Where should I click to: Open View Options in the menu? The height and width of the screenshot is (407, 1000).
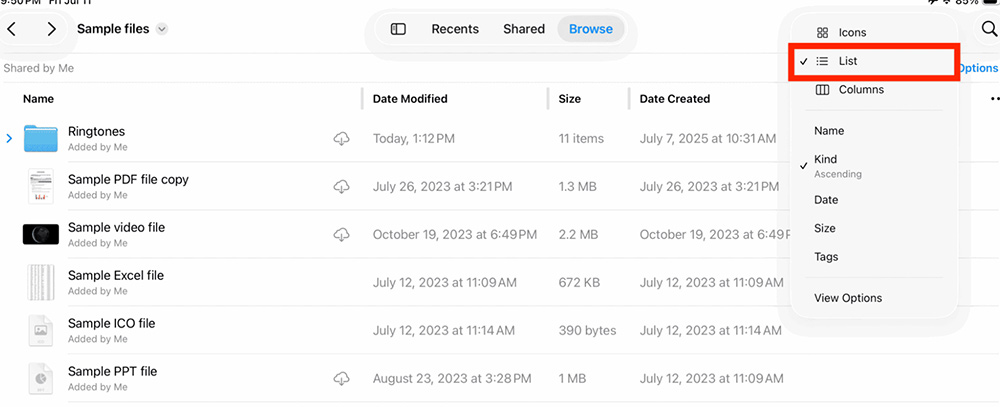tap(848, 298)
